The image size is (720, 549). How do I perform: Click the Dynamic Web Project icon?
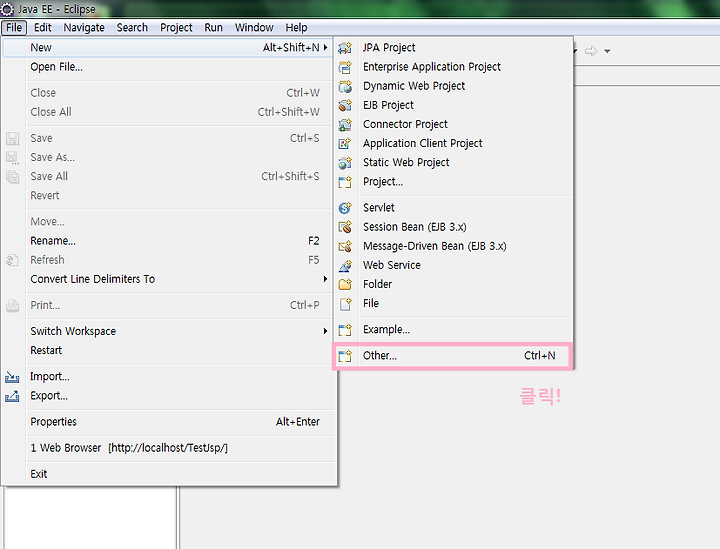345,86
